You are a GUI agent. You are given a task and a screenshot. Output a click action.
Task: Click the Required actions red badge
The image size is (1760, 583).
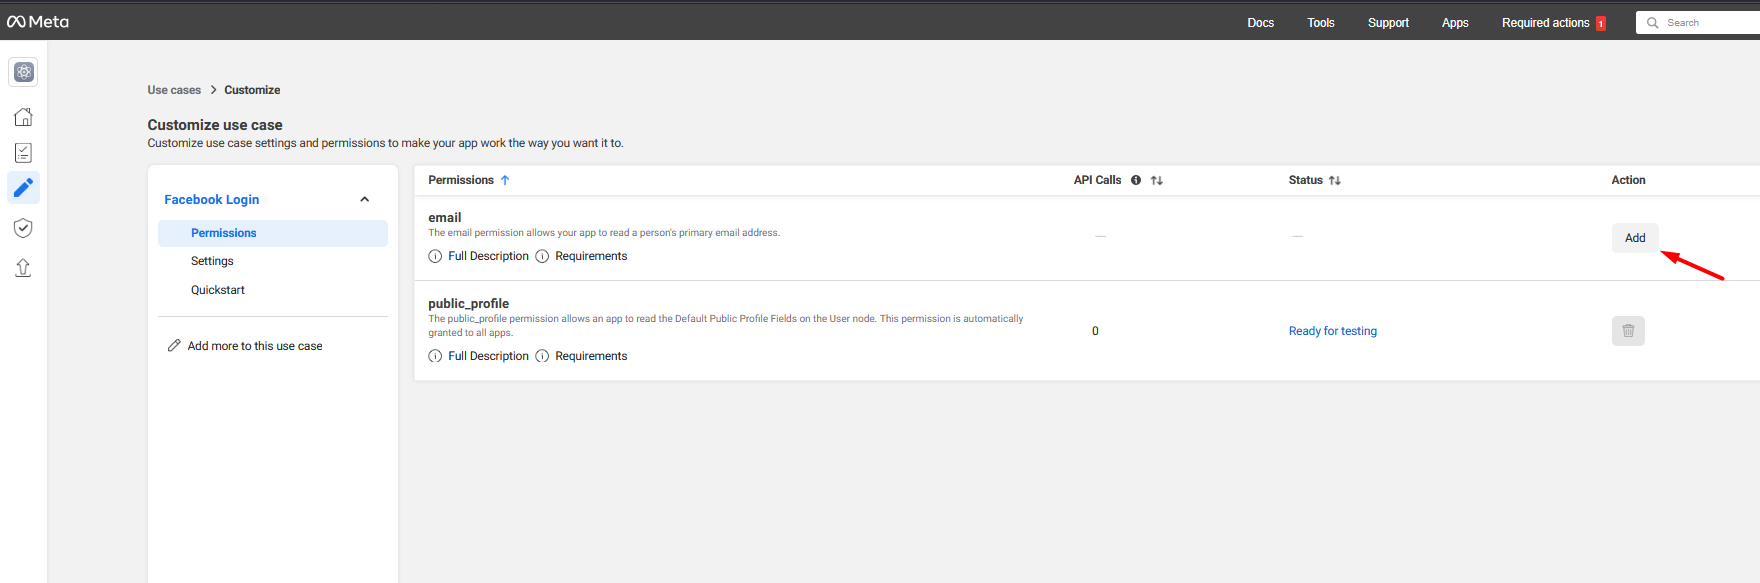coord(1601,24)
